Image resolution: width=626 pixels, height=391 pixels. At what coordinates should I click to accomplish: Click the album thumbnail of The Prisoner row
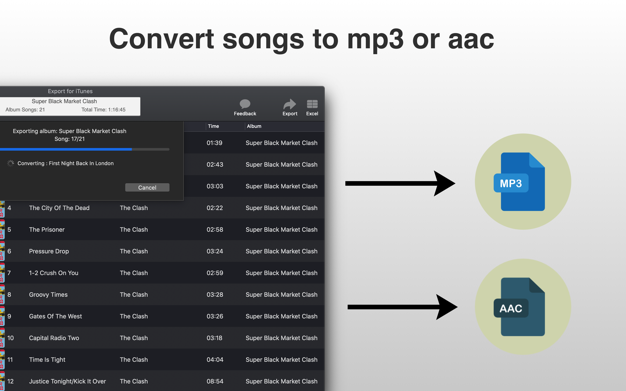(x=2, y=230)
